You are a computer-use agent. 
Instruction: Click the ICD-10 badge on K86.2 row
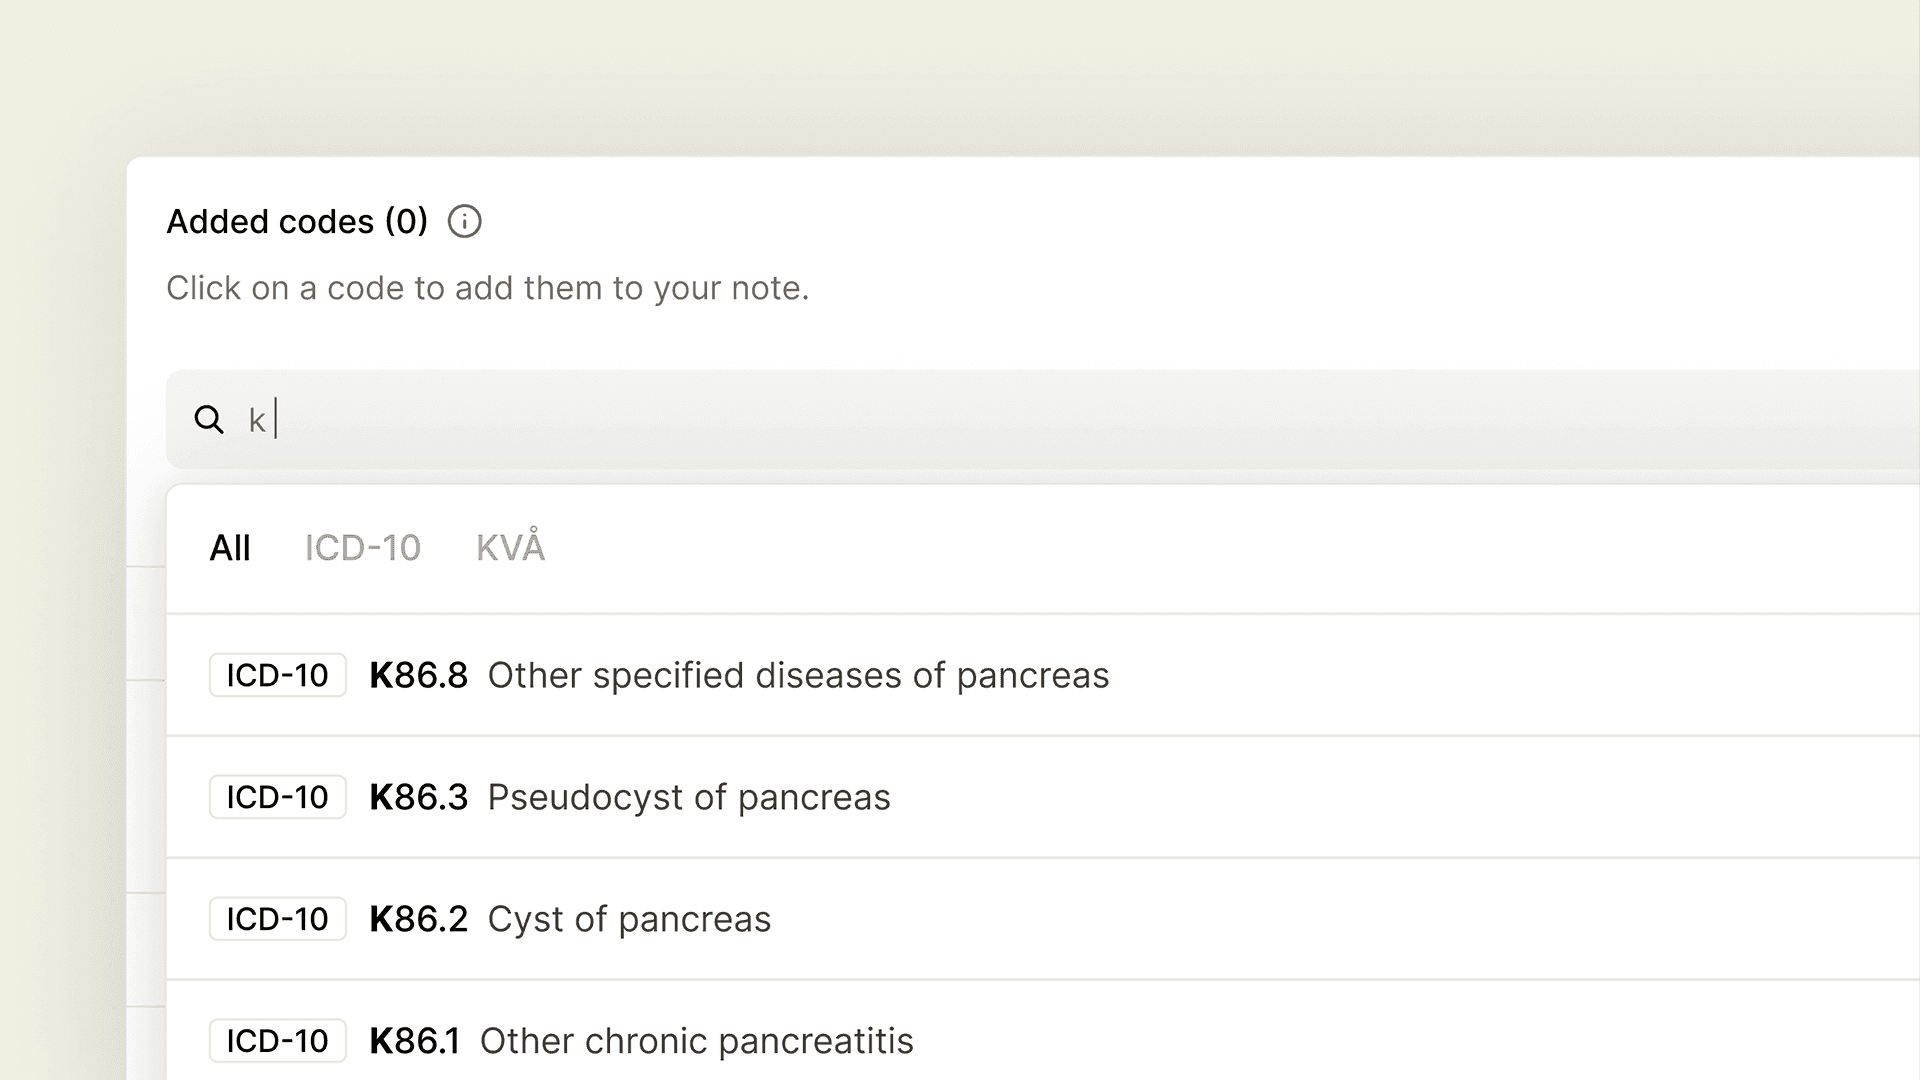coord(277,920)
